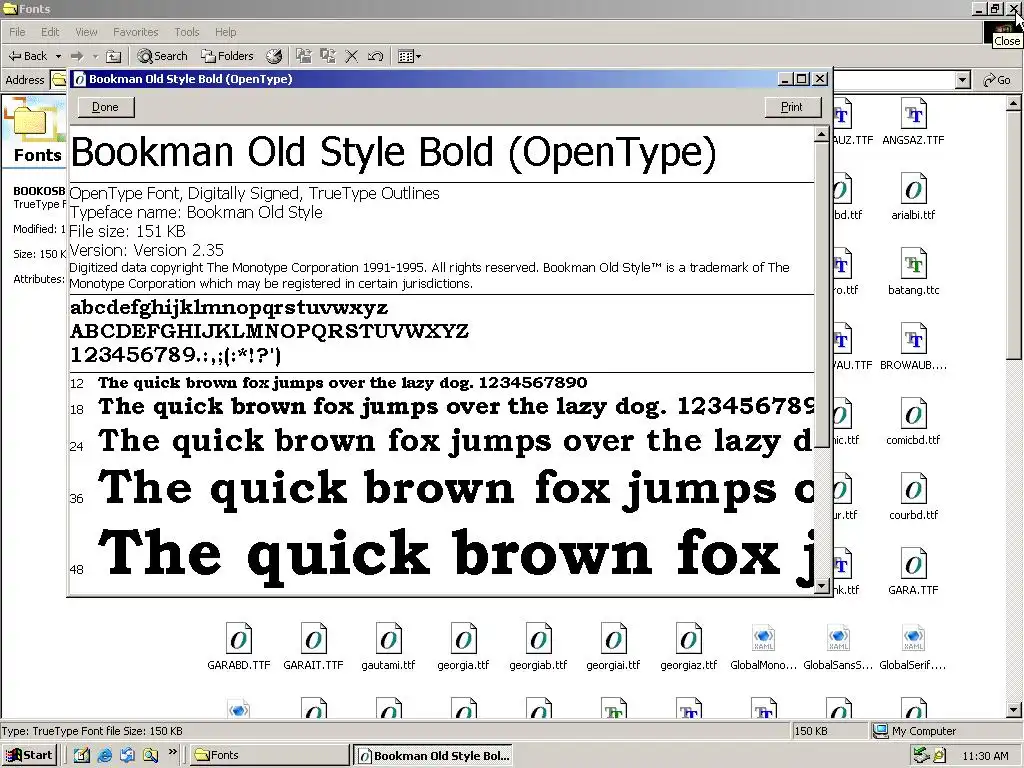
Task: Click the Copy To toolbar icon
Action: click(x=327, y=56)
